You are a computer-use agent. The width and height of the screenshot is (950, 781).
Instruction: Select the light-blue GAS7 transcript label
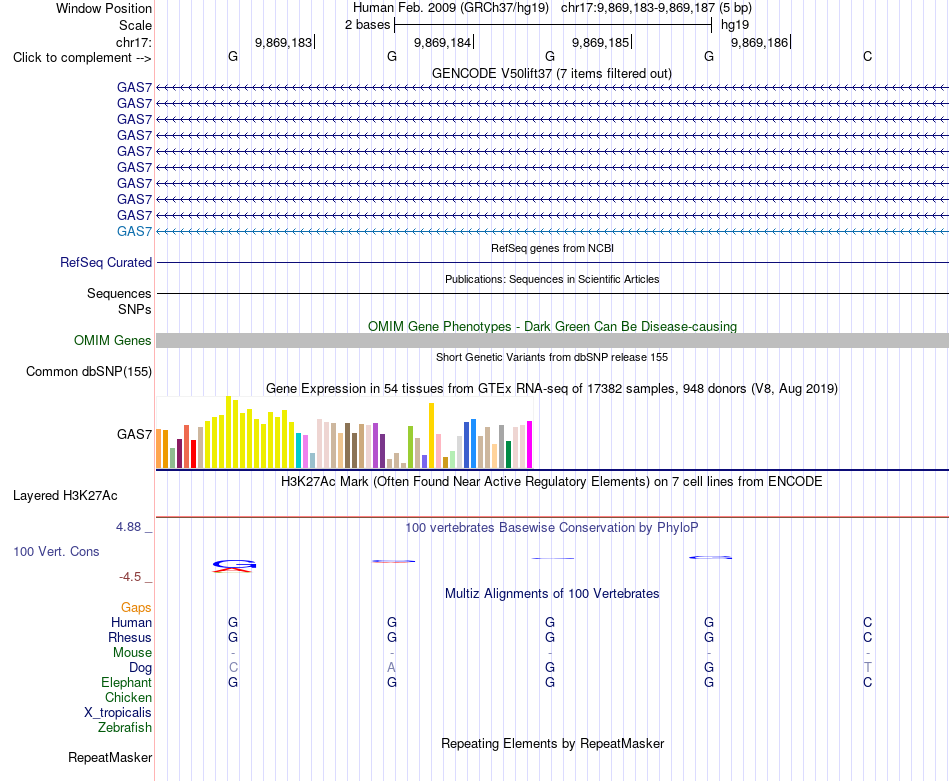[x=135, y=231]
